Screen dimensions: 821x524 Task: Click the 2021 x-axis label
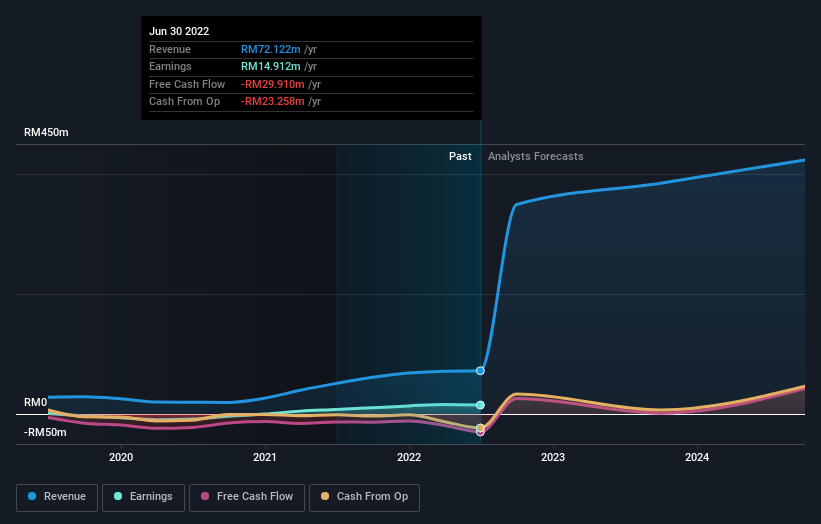pos(265,457)
